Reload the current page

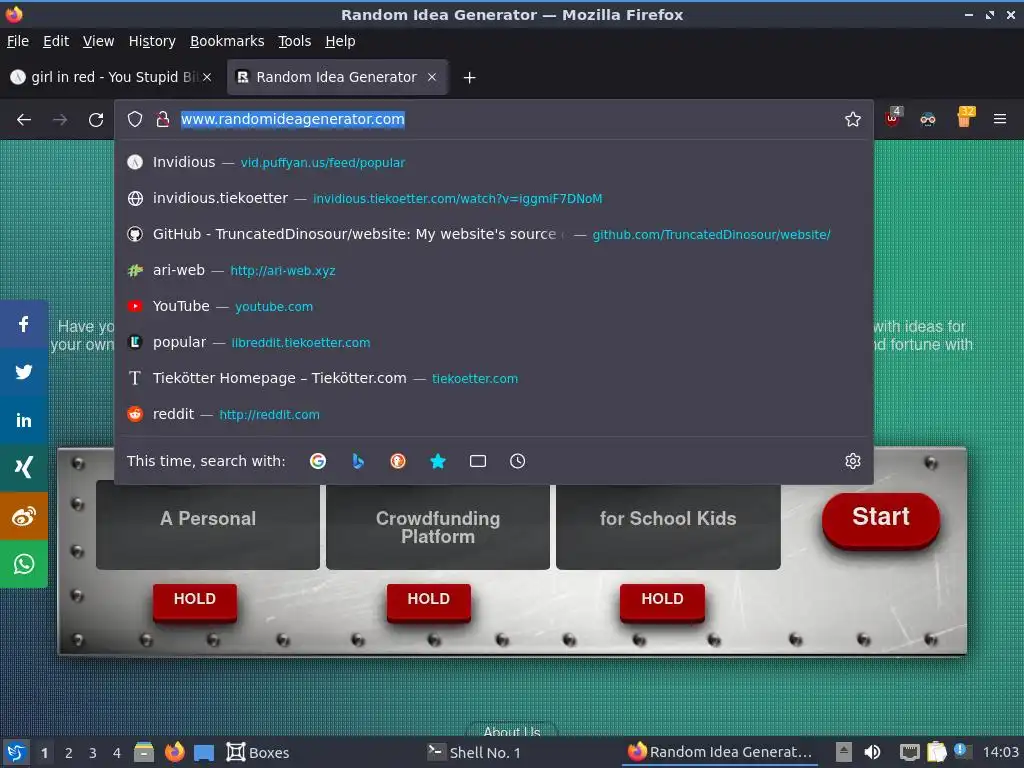click(x=96, y=120)
